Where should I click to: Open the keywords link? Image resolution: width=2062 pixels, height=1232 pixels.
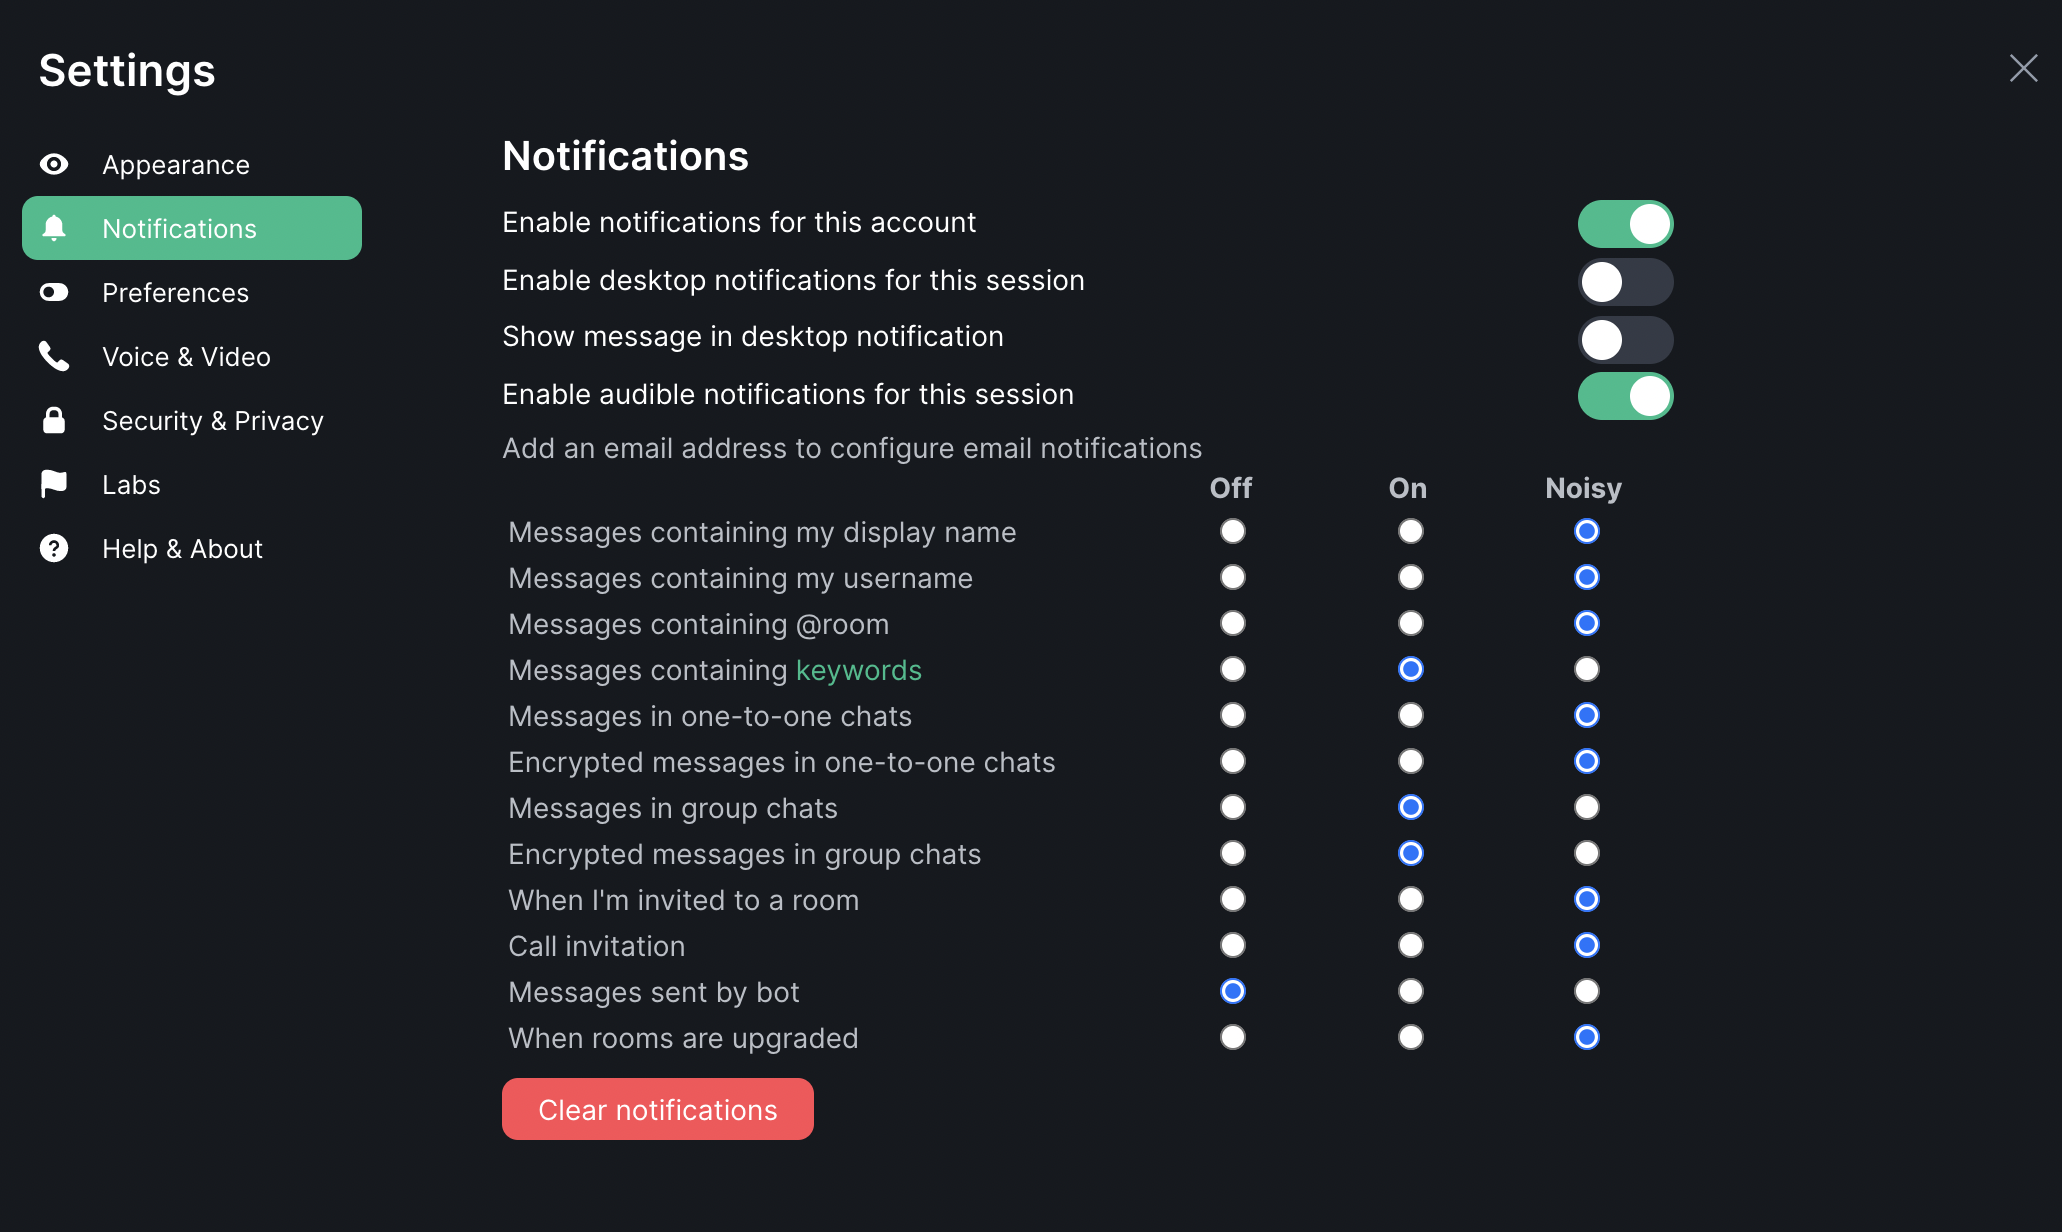[858, 670]
